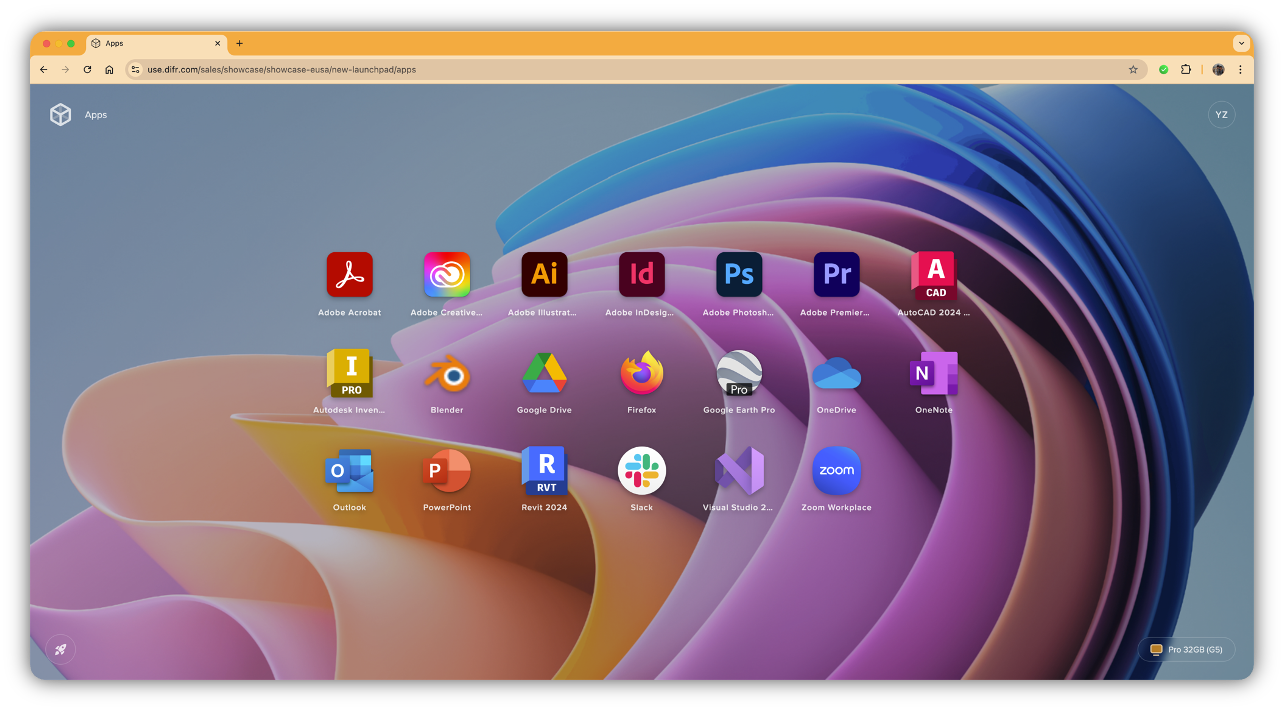Open the YZ user avatar menu
The height and width of the screenshot is (710, 1284).
pos(1221,115)
